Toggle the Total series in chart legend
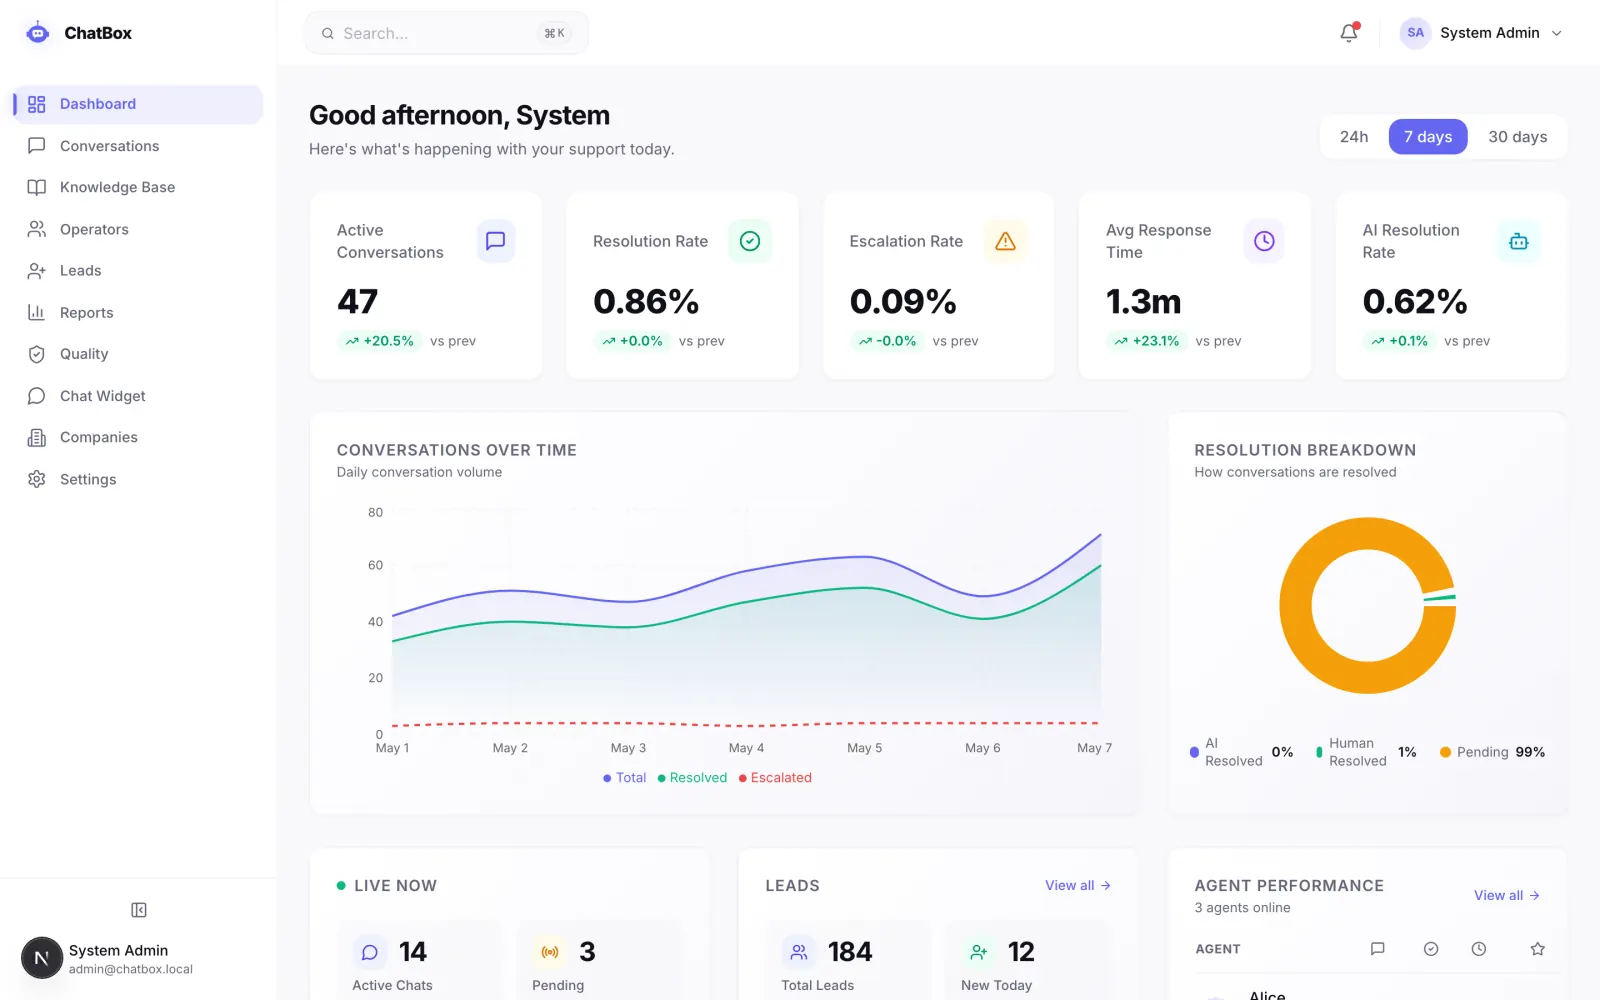The image size is (1600, 1000). (625, 778)
